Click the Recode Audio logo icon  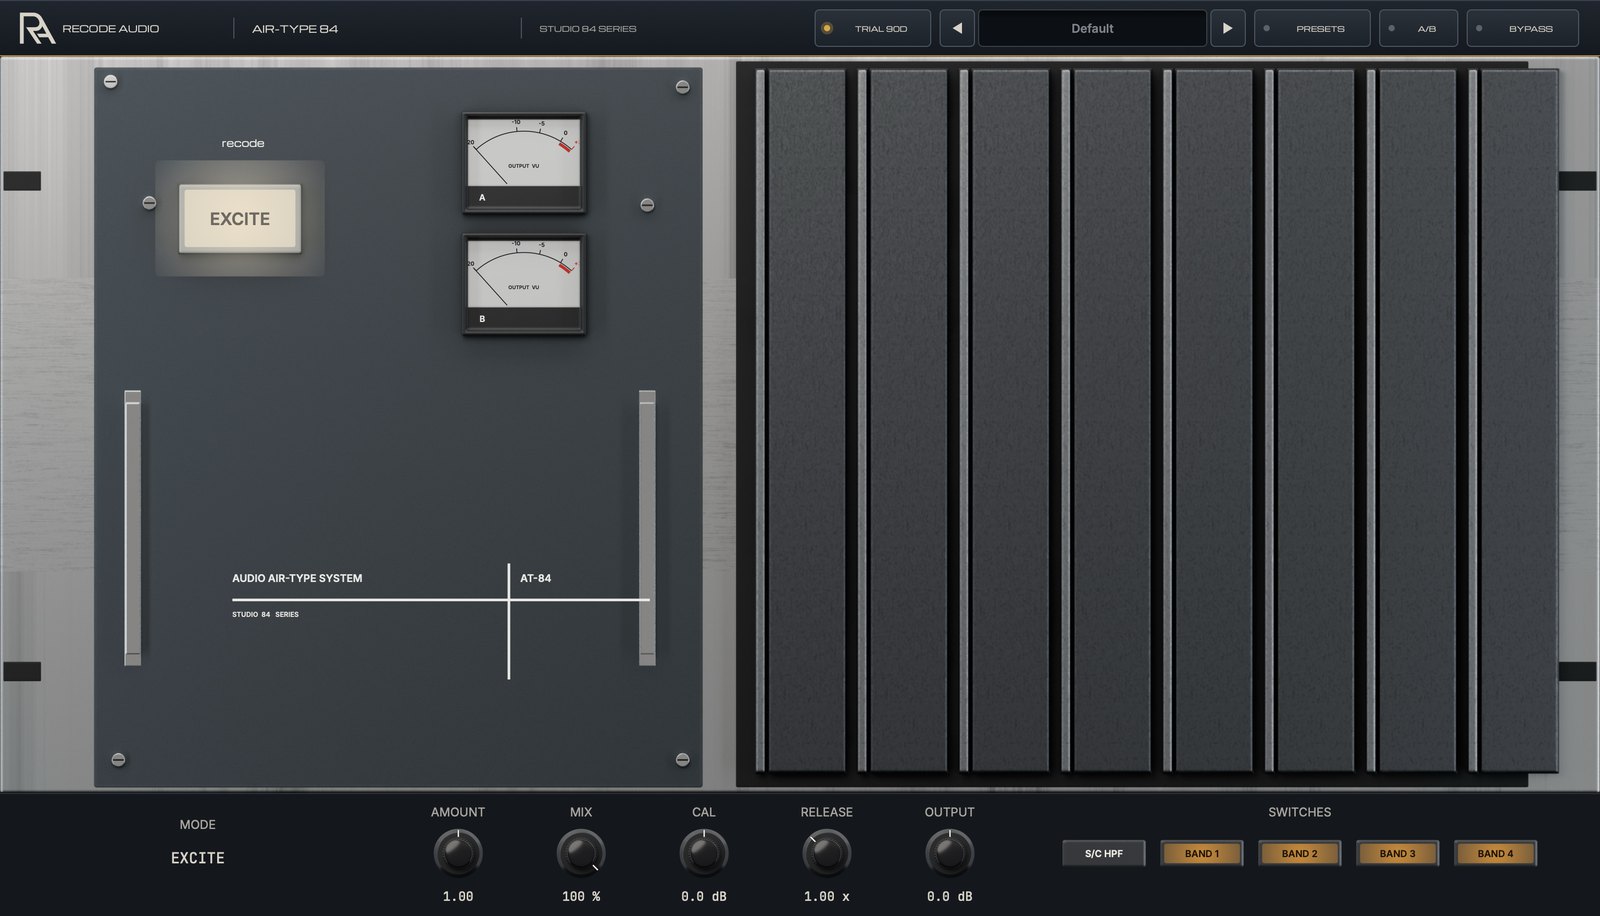(36, 28)
